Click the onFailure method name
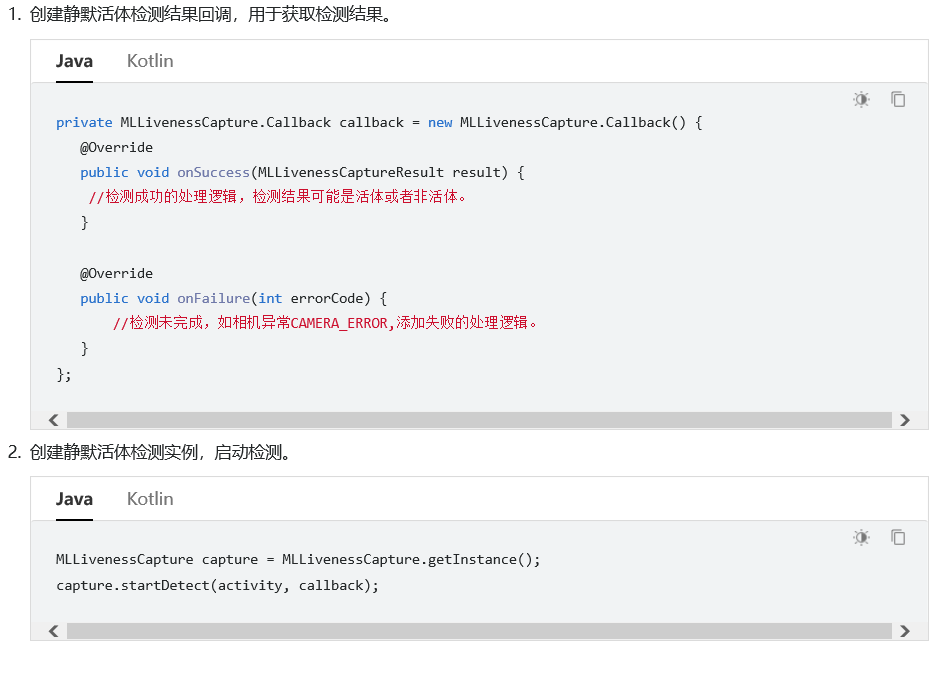Image resolution: width=933 pixels, height=675 pixels. point(214,299)
